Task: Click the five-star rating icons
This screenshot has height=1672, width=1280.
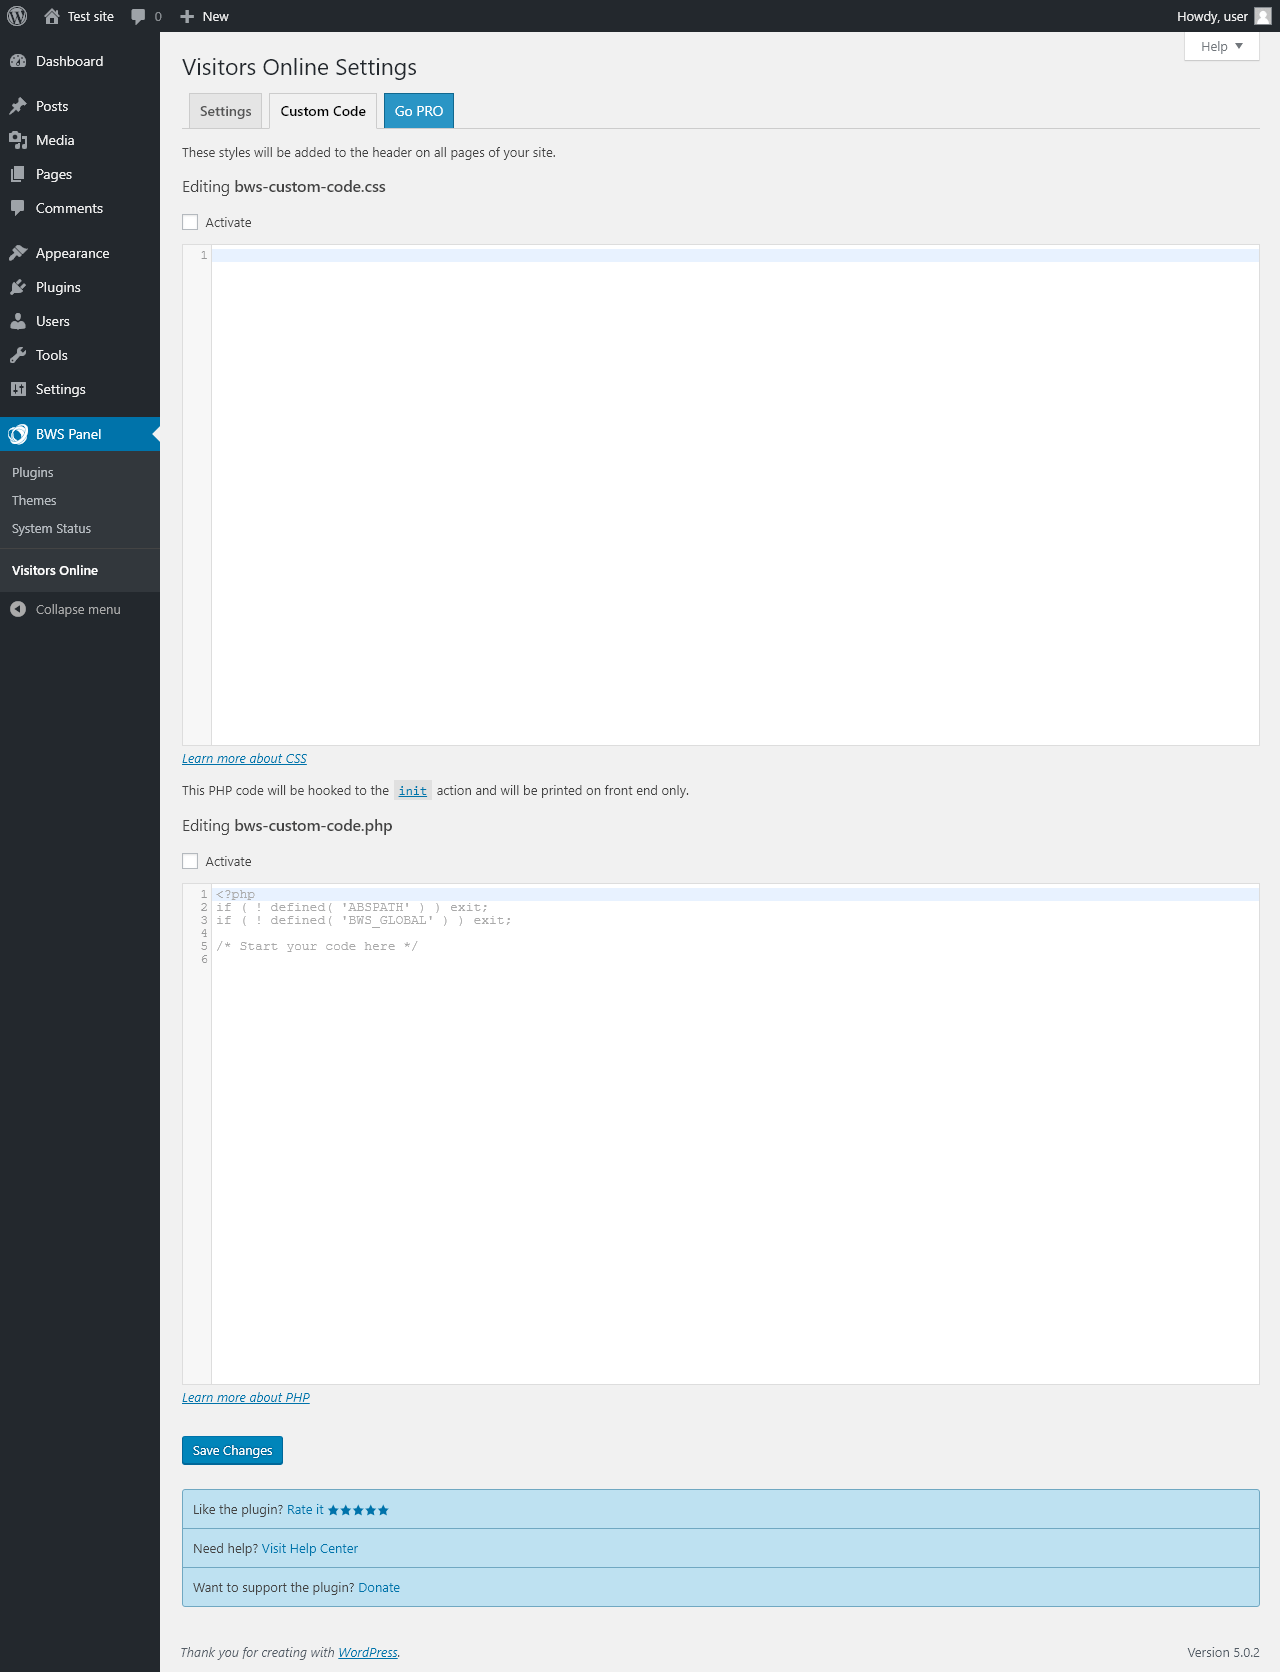Action: click(x=358, y=1510)
